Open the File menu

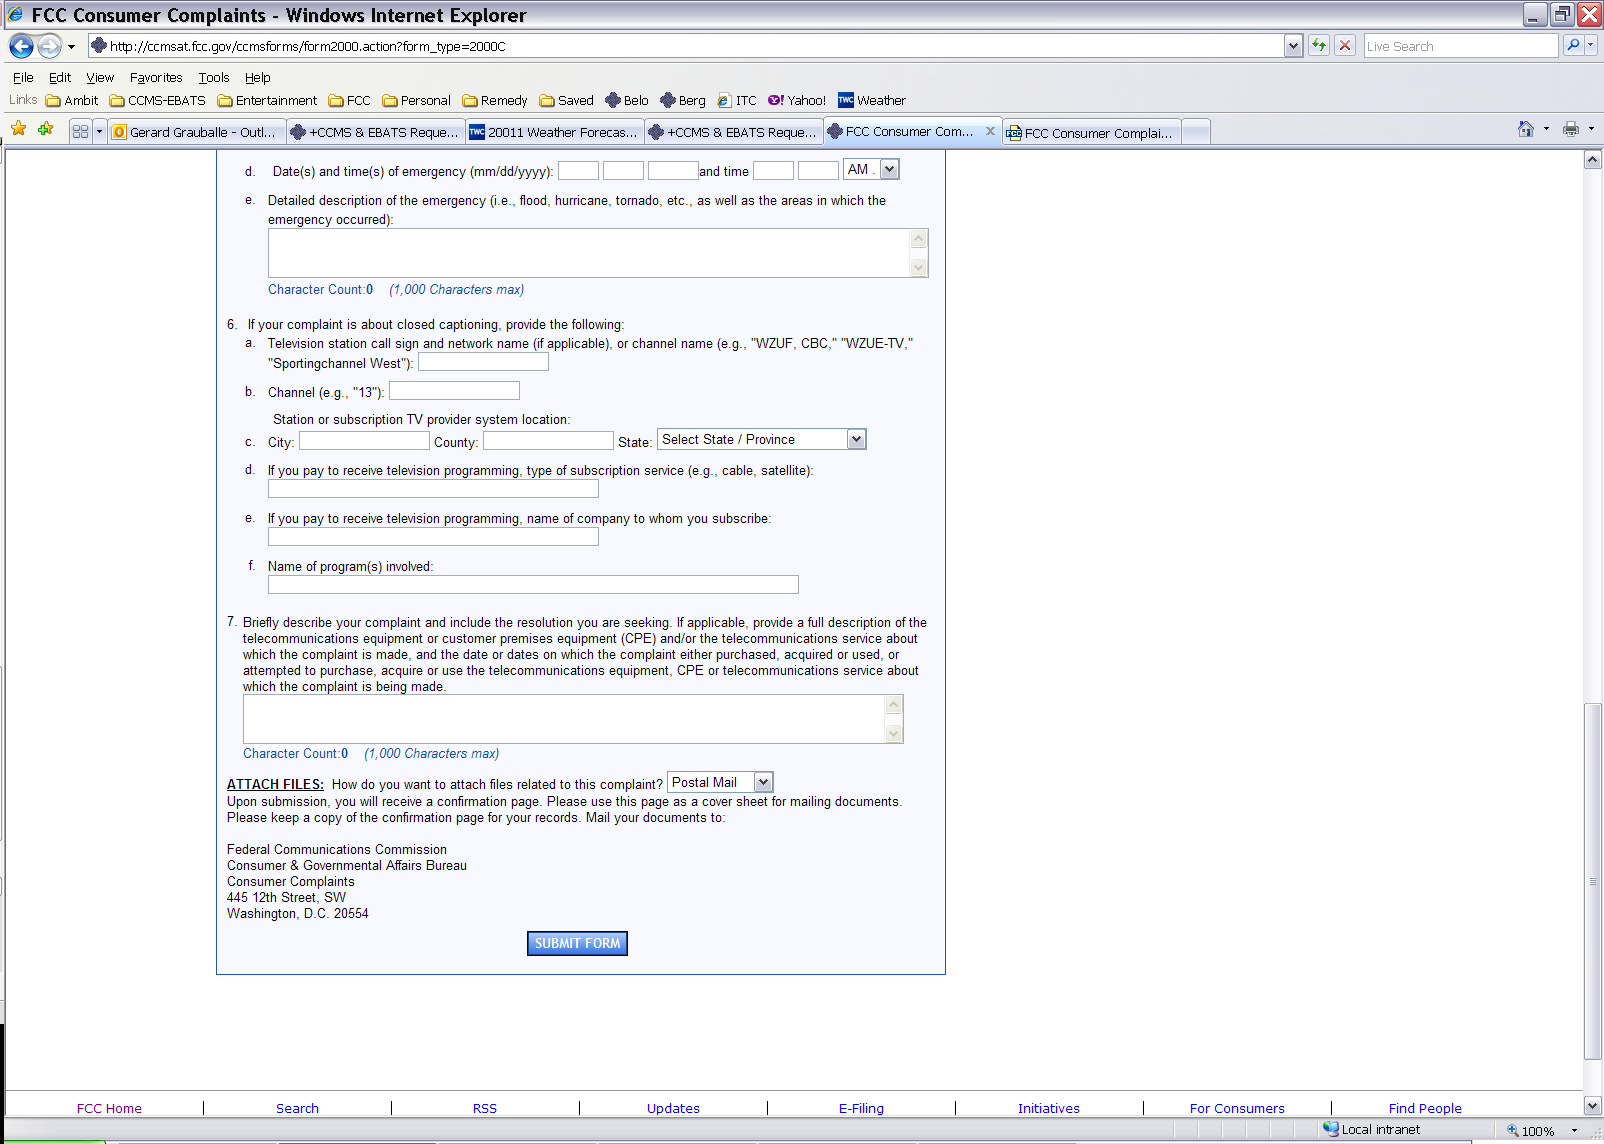23,77
